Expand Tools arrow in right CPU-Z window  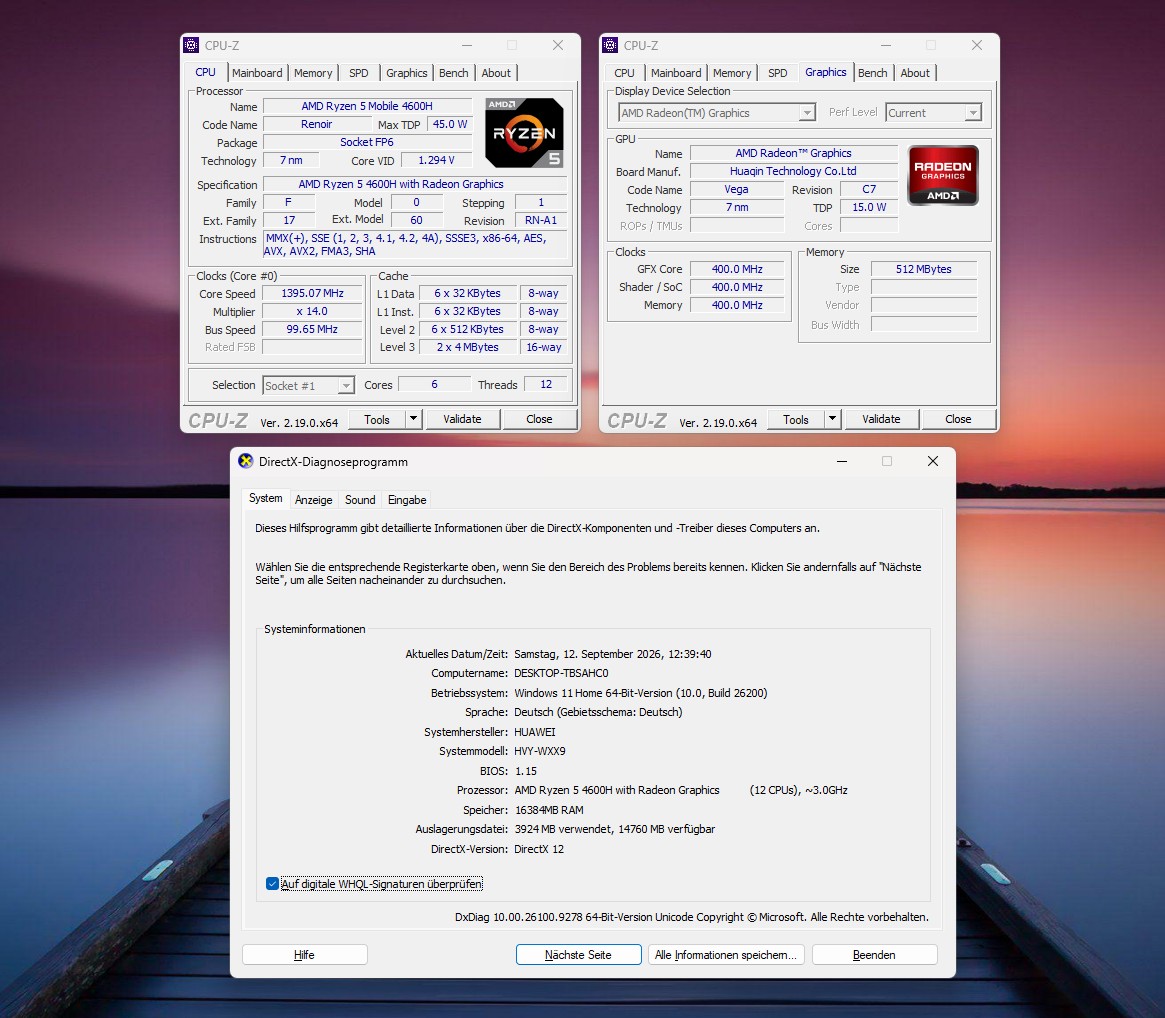[x=833, y=419]
